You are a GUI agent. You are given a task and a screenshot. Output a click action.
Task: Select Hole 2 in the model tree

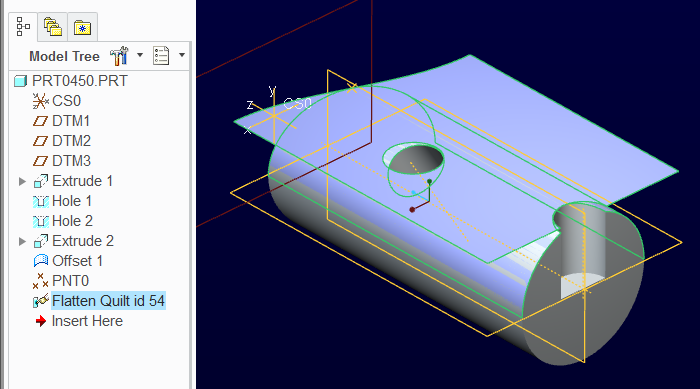pyautogui.click(x=72, y=221)
